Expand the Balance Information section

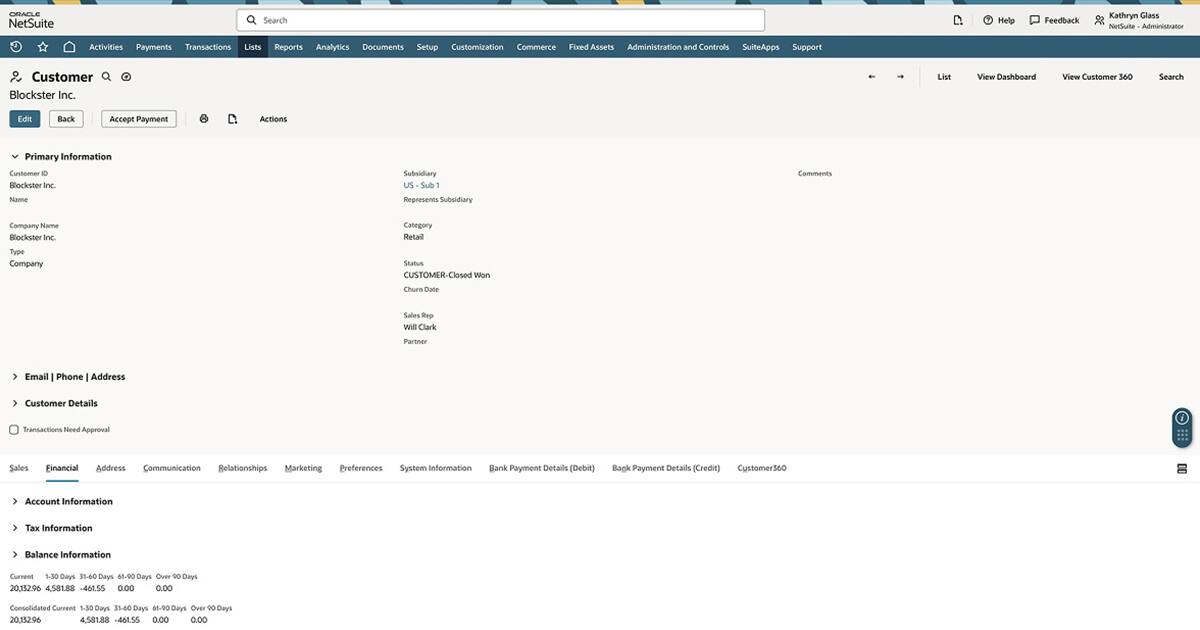tap(14, 553)
